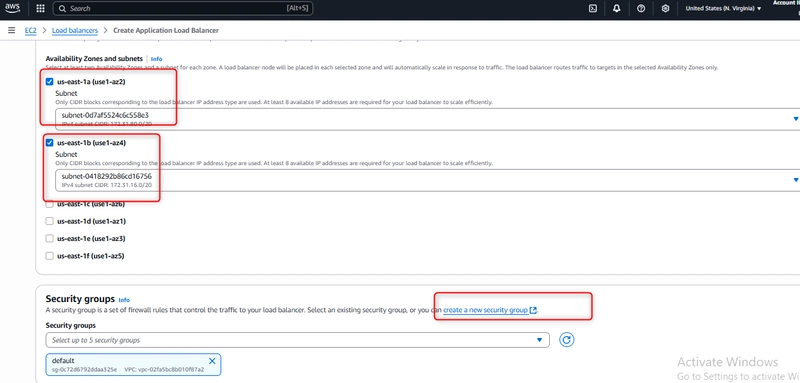Open the help question-mark icon

(x=641, y=9)
